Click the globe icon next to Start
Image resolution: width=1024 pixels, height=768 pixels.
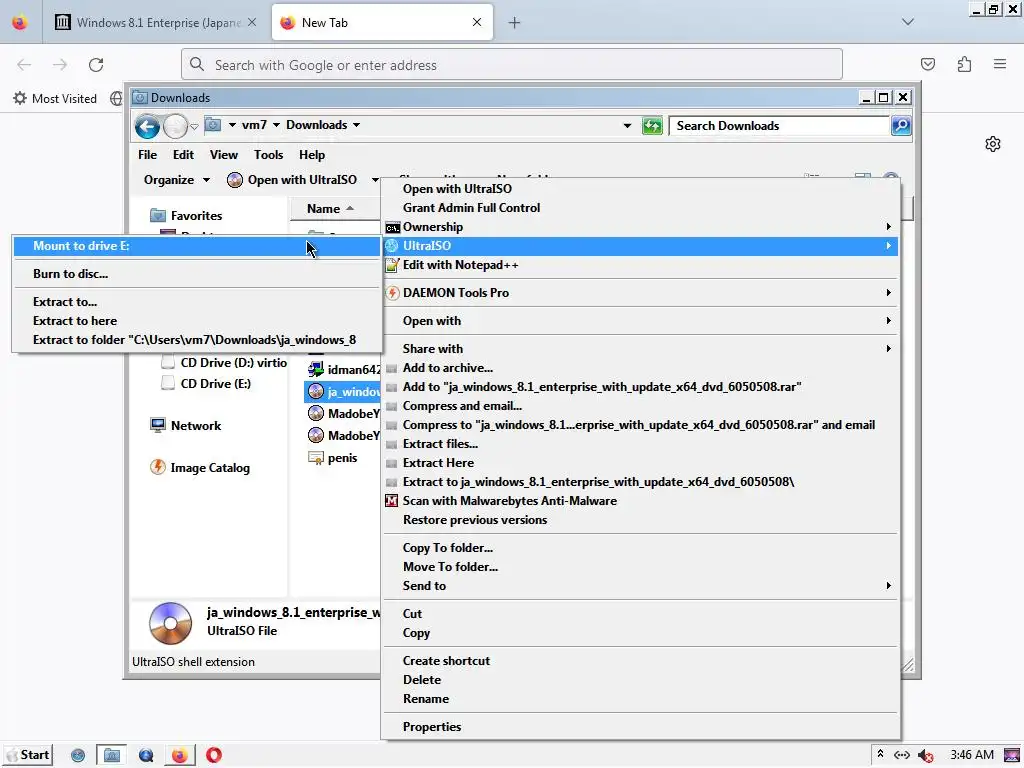(78, 755)
